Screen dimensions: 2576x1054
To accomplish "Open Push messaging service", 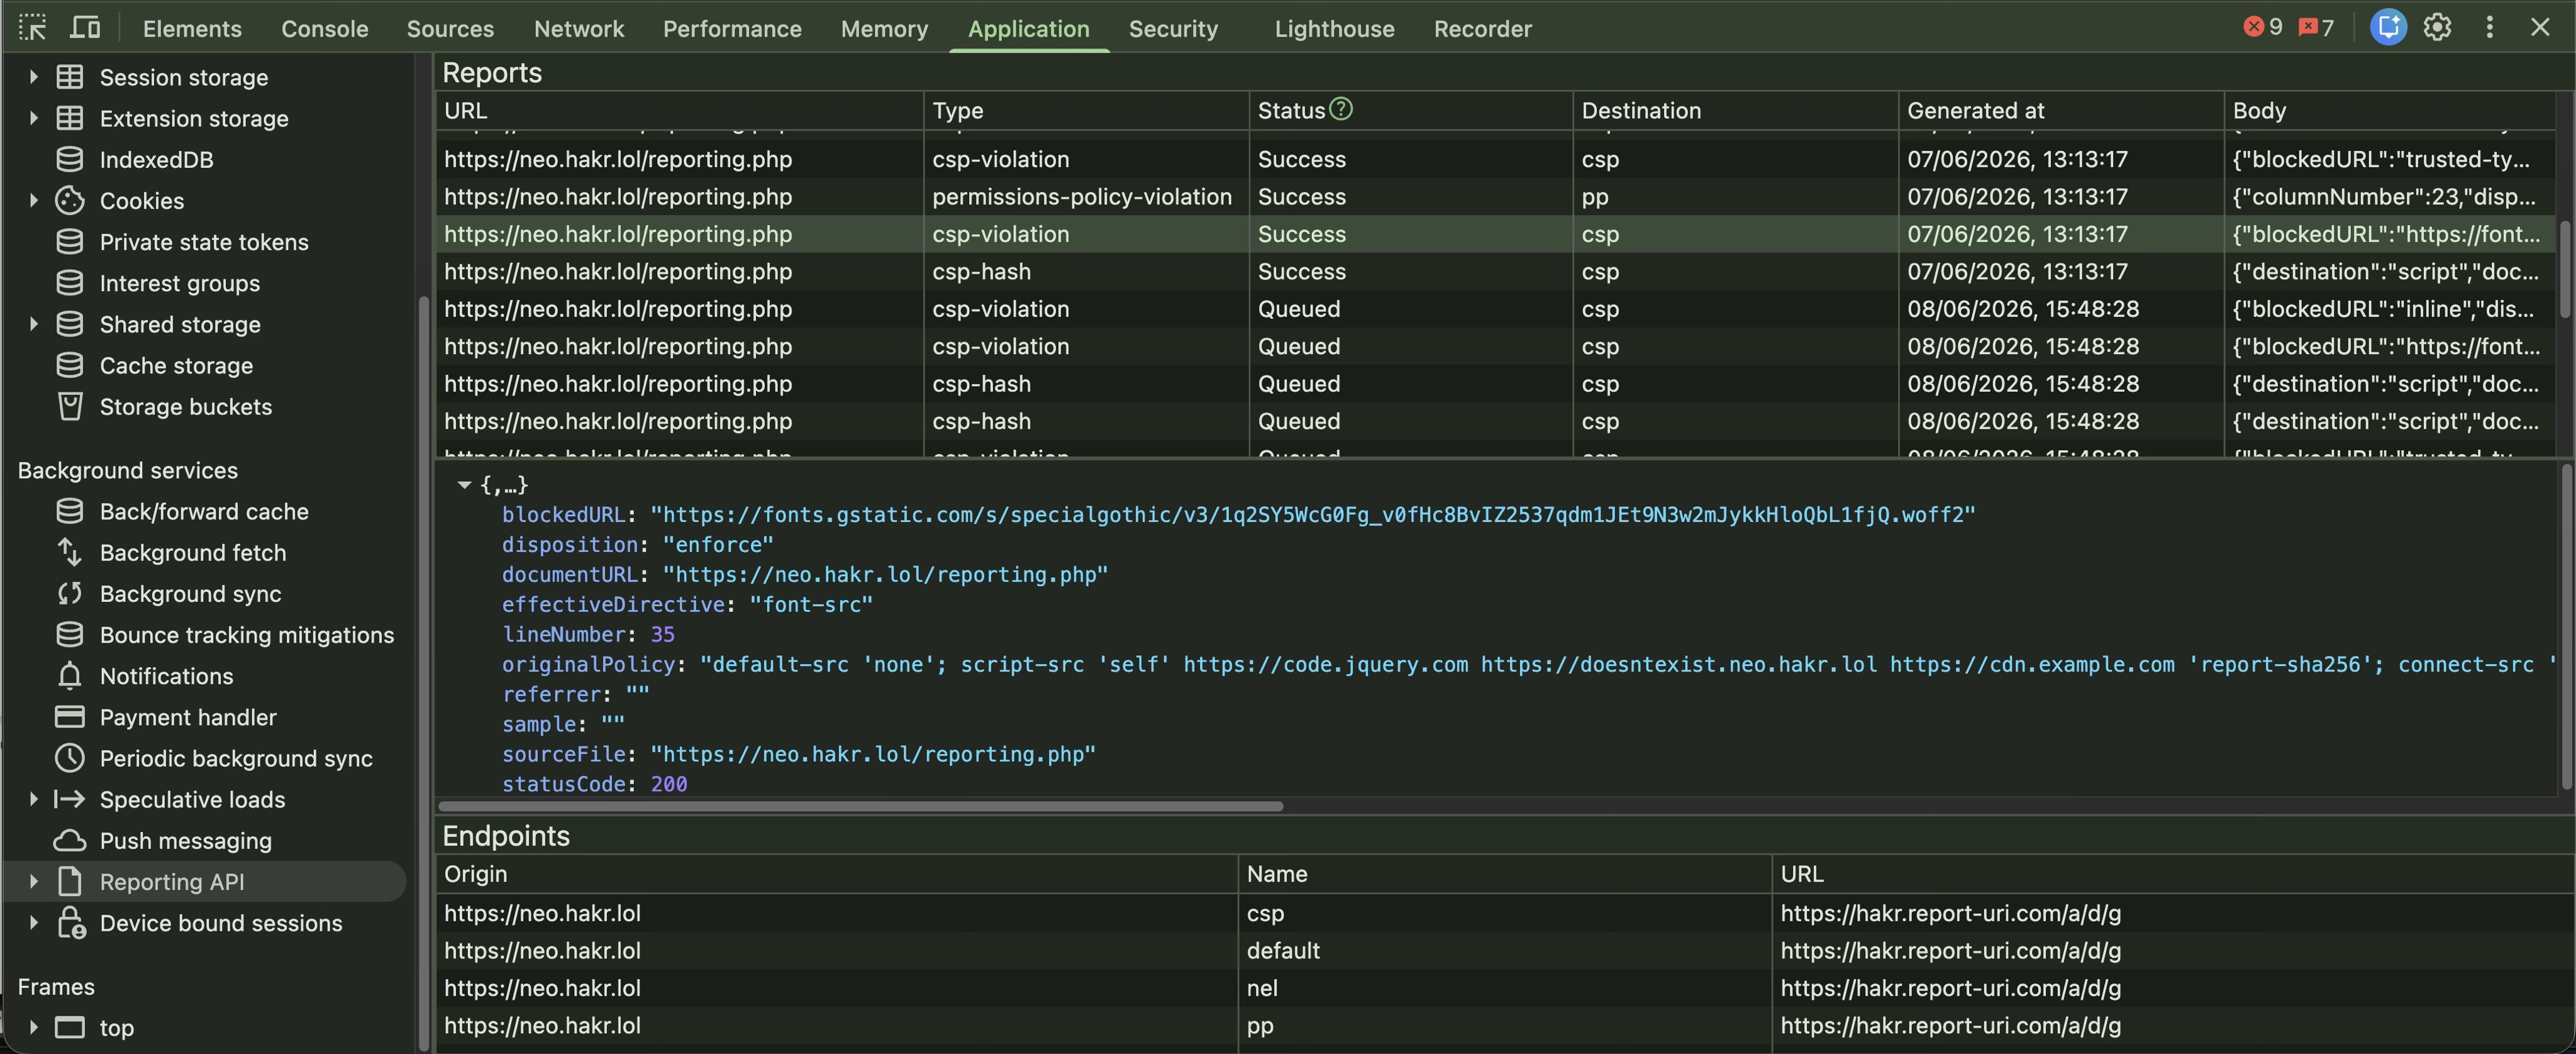I will [185, 841].
